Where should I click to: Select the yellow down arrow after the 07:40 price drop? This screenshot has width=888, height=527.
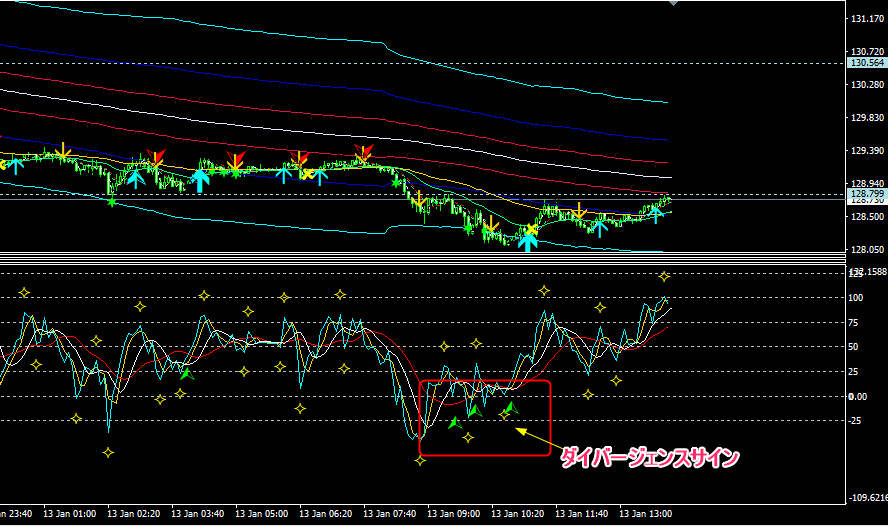419,198
